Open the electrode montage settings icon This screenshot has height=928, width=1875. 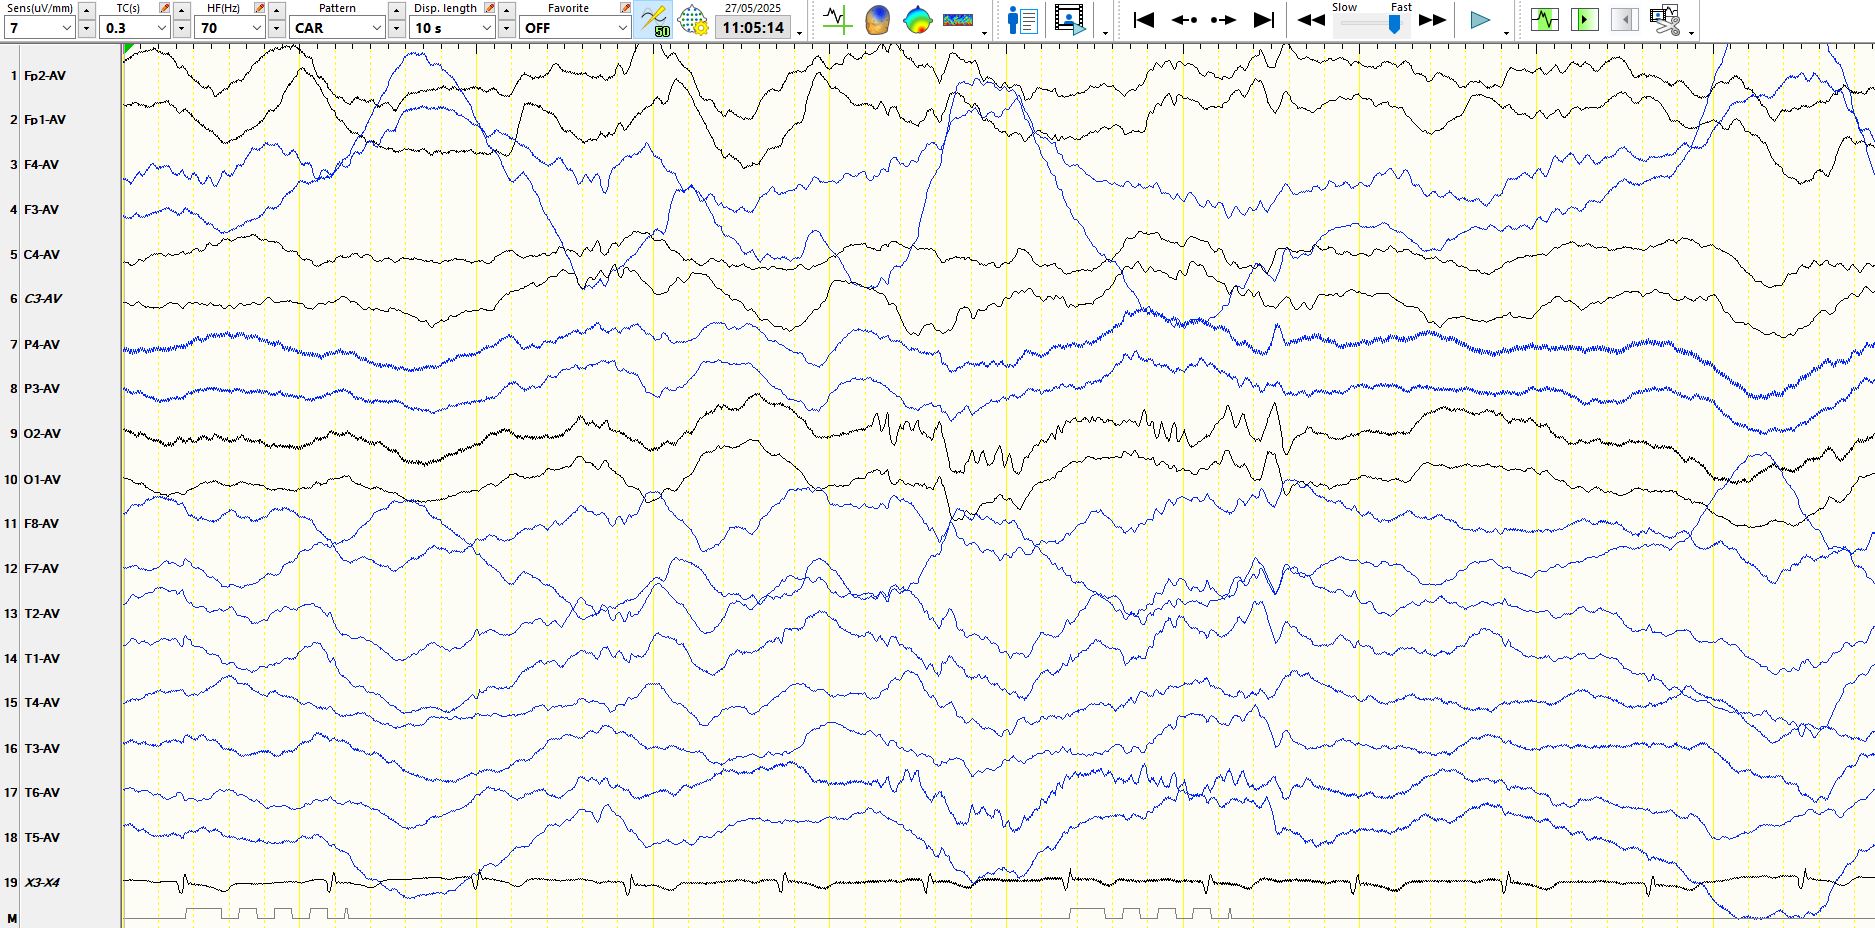693,20
